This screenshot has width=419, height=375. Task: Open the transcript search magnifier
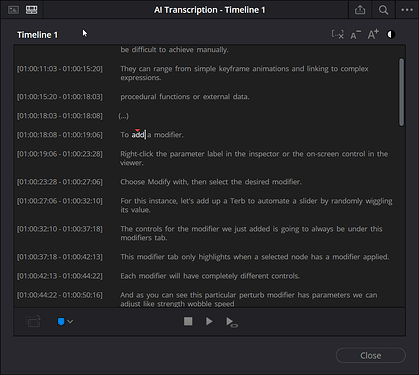click(383, 10)
